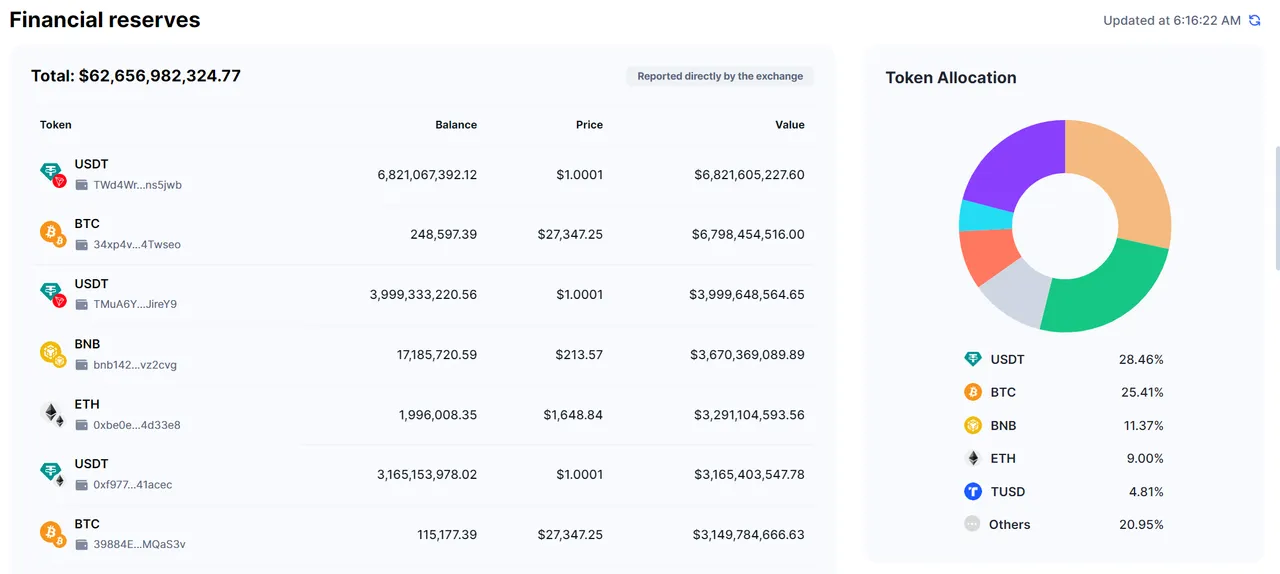
Task: Click the TUSD icon in the allocation legend
Action: pos(973,491)
